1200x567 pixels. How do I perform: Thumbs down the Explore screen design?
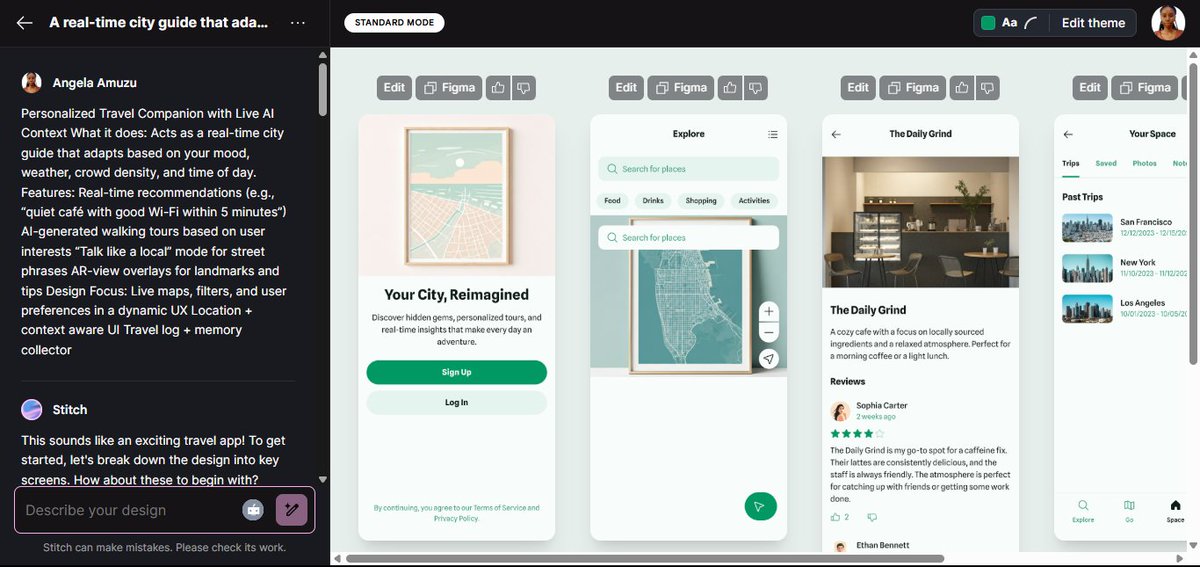coord(755,88)
